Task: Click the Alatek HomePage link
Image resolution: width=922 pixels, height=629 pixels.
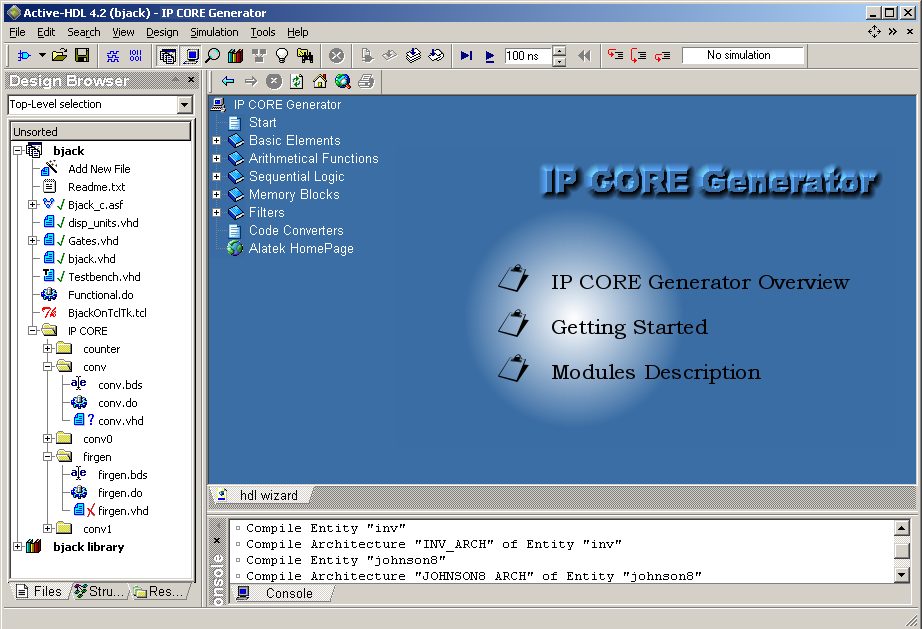Action: 301,249
